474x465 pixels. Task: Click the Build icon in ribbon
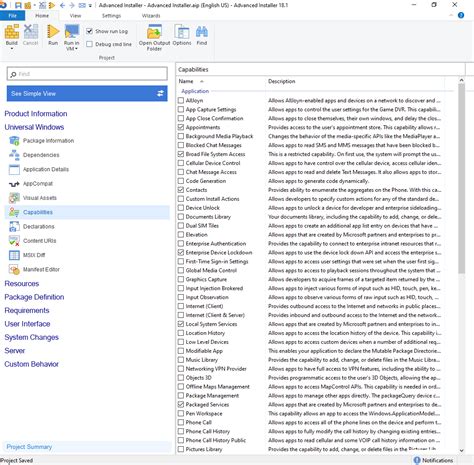click(12, 32)
